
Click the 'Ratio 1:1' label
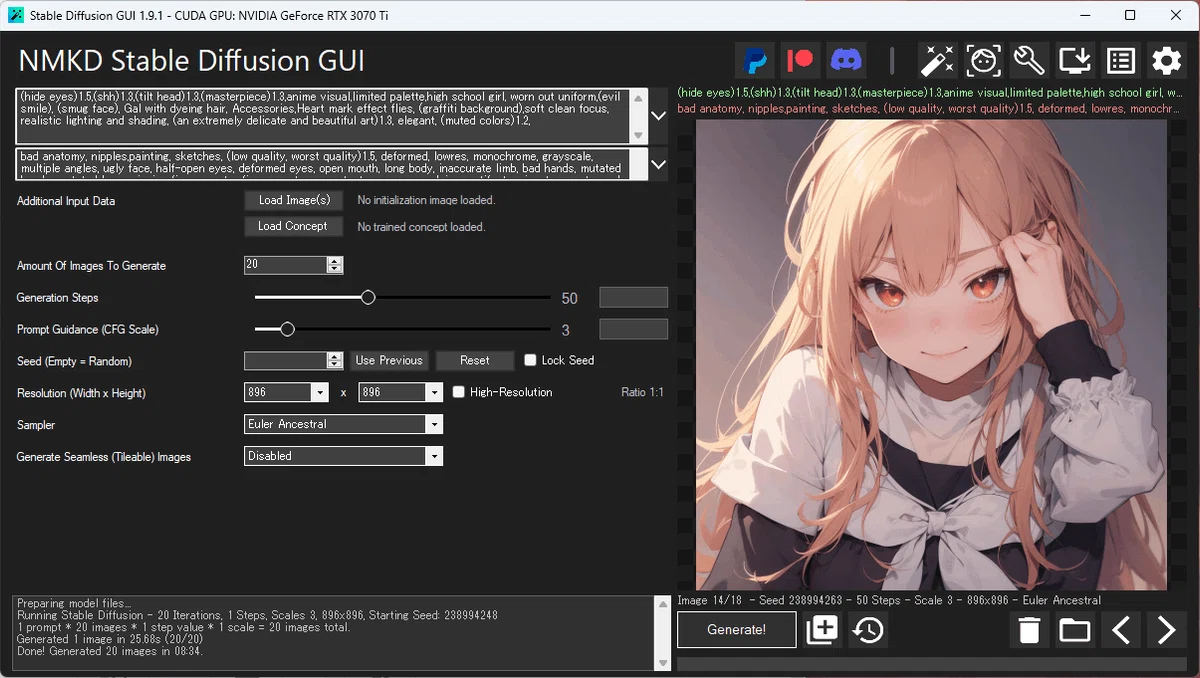pyautogui.click(x=642, y=392)
